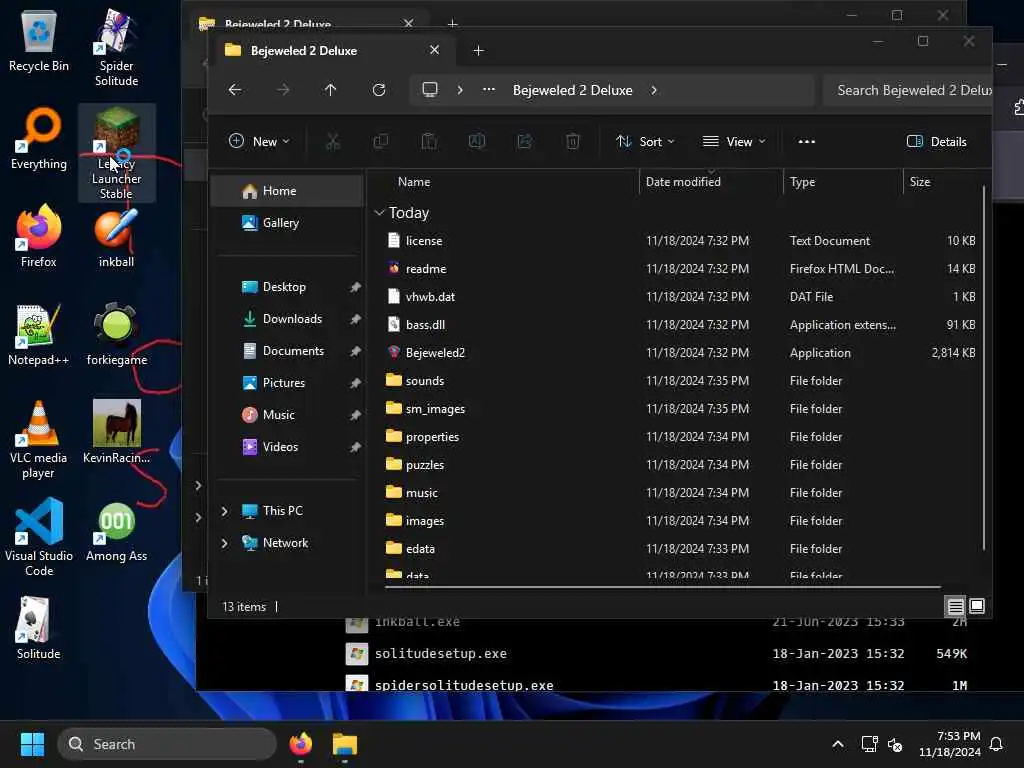
Task: Select Everything search desktop shortcut
Action: (39, 138)
